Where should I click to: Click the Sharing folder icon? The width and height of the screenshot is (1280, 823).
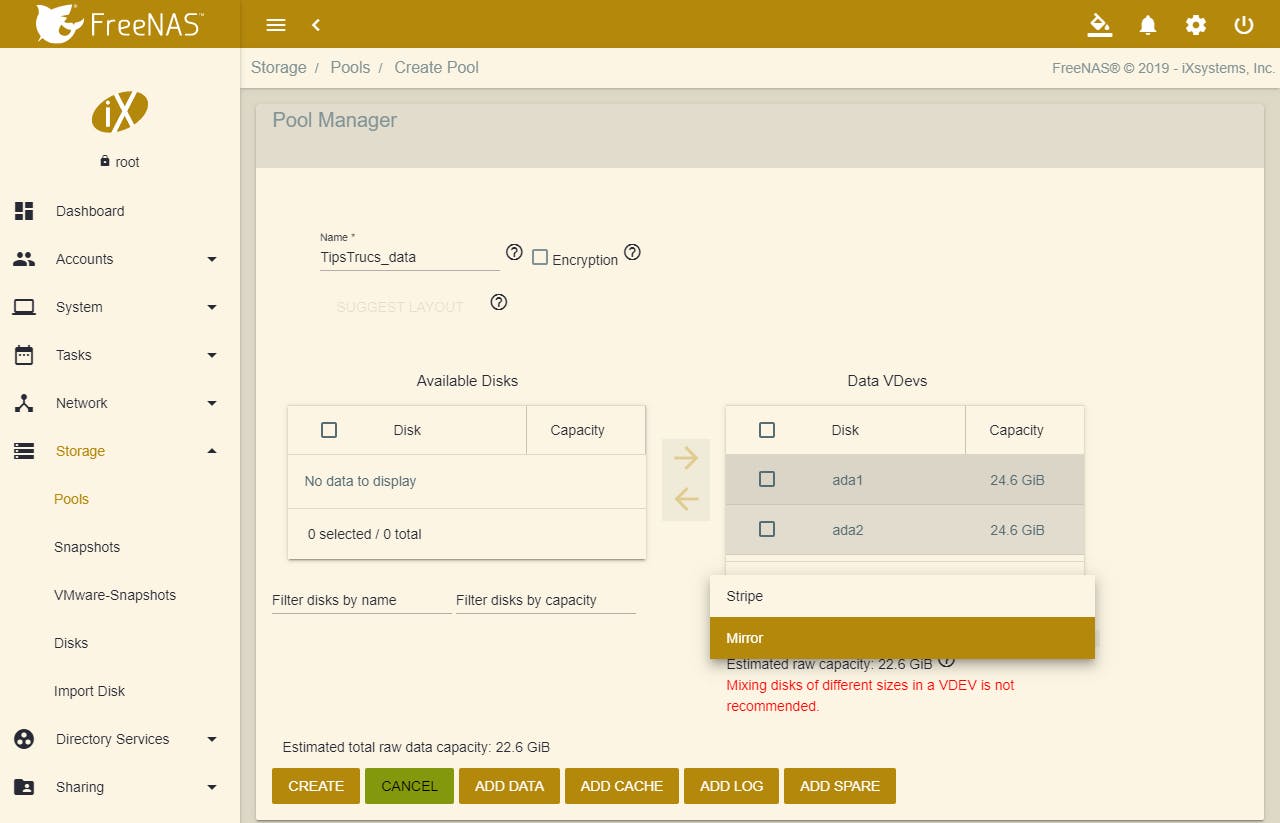24,787
